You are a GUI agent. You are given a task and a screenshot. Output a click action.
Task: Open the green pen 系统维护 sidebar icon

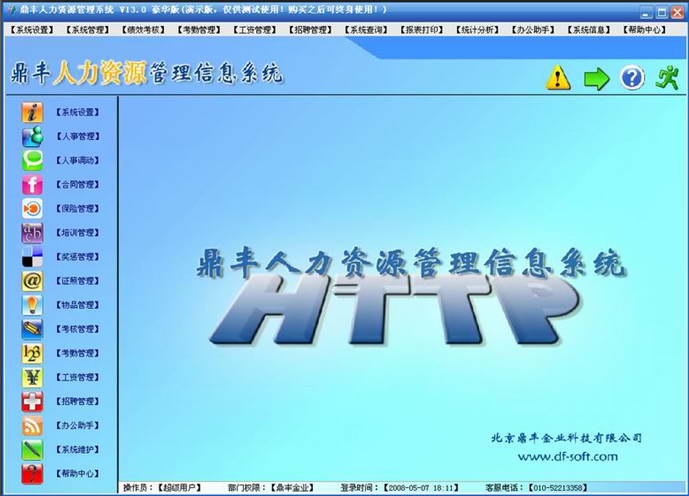[x=33, y=449]
